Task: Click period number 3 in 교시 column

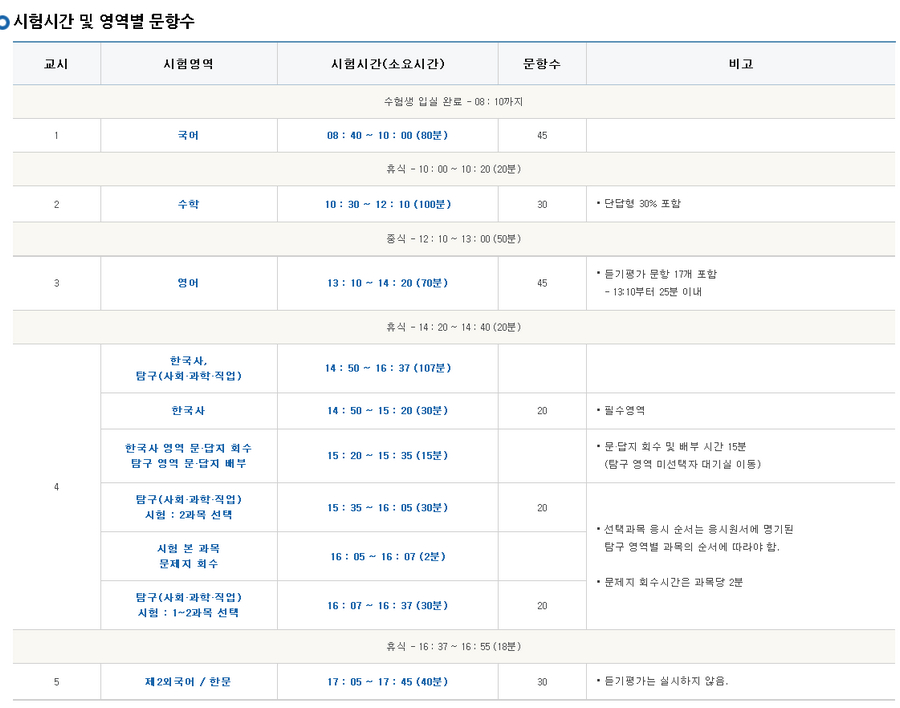Action: click(x=56, y=283)
